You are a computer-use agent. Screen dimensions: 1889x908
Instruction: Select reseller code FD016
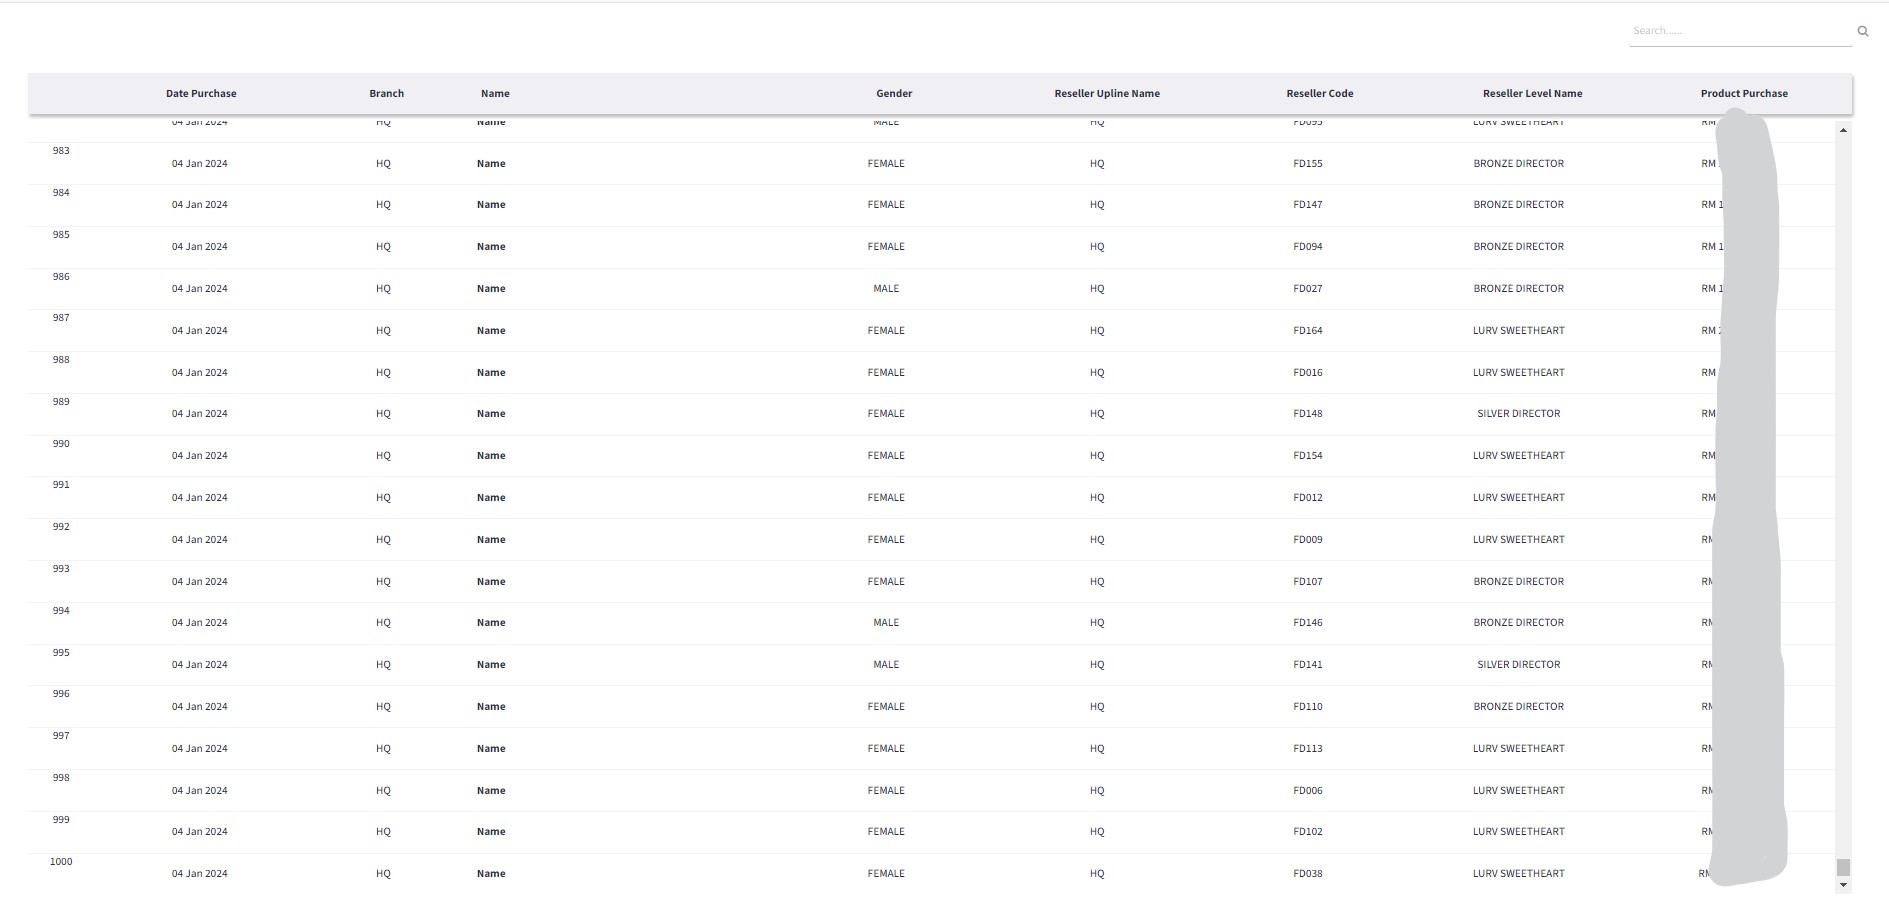[1307, 372]
